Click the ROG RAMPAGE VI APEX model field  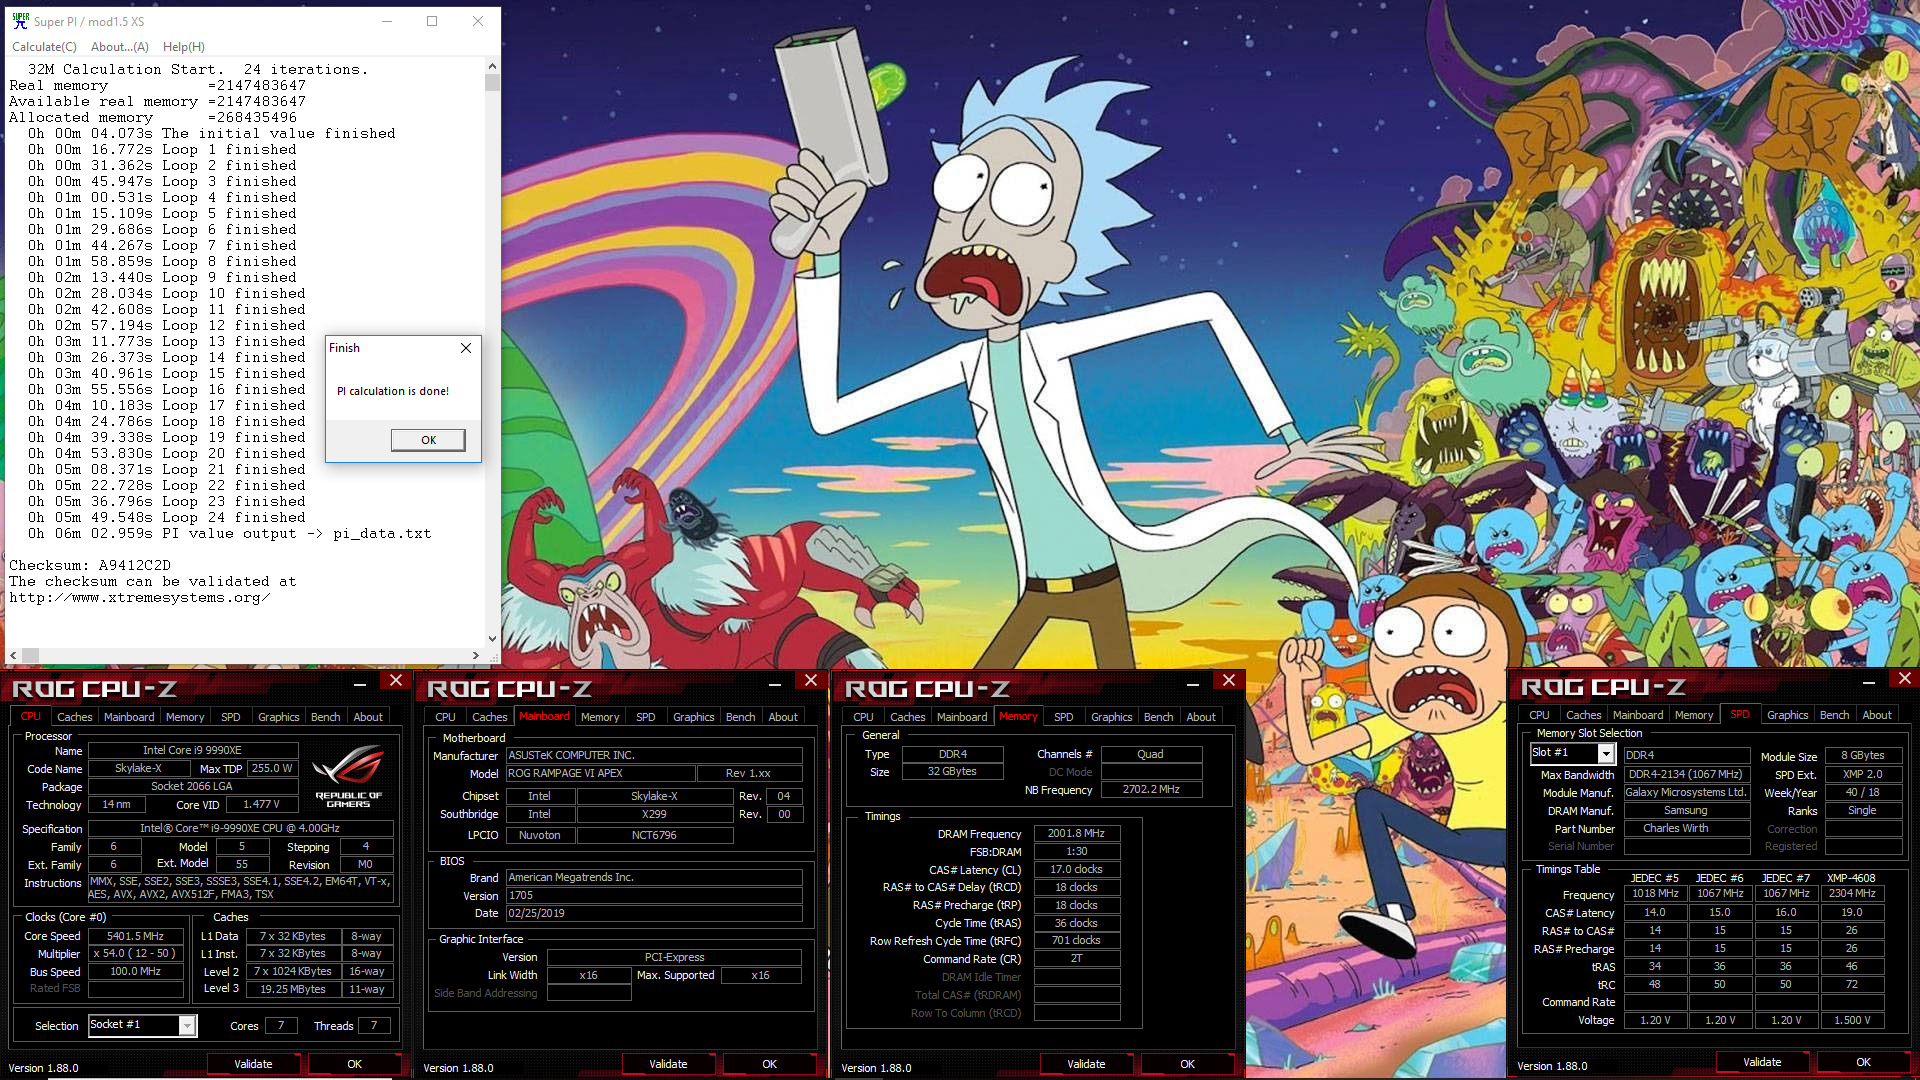click(x=600, y=773)
